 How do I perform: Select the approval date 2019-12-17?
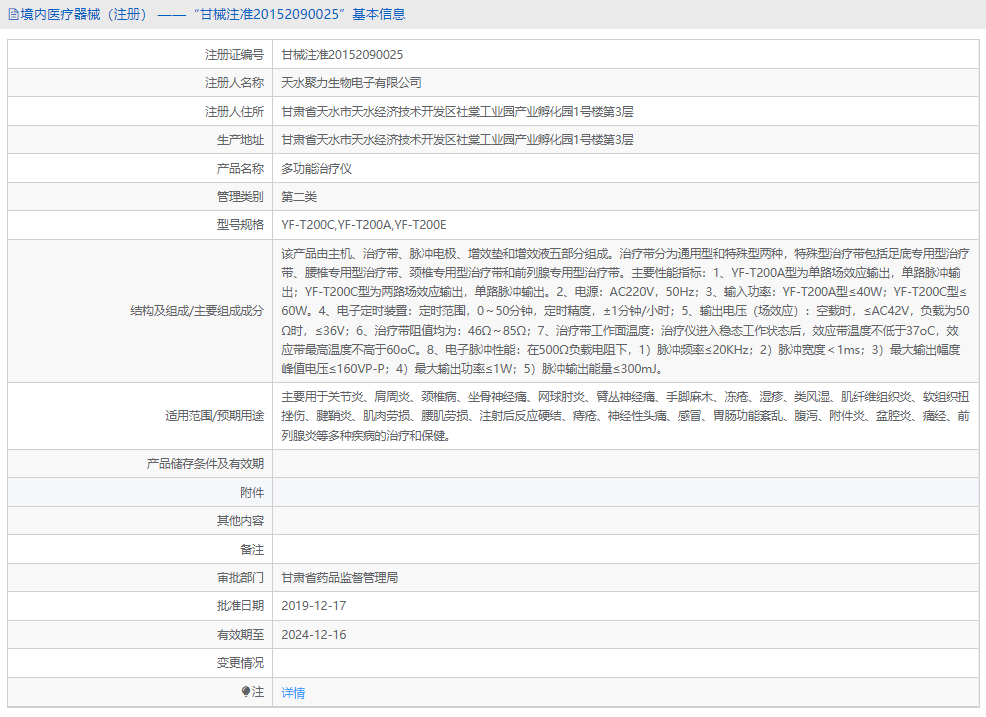point(317,605)
